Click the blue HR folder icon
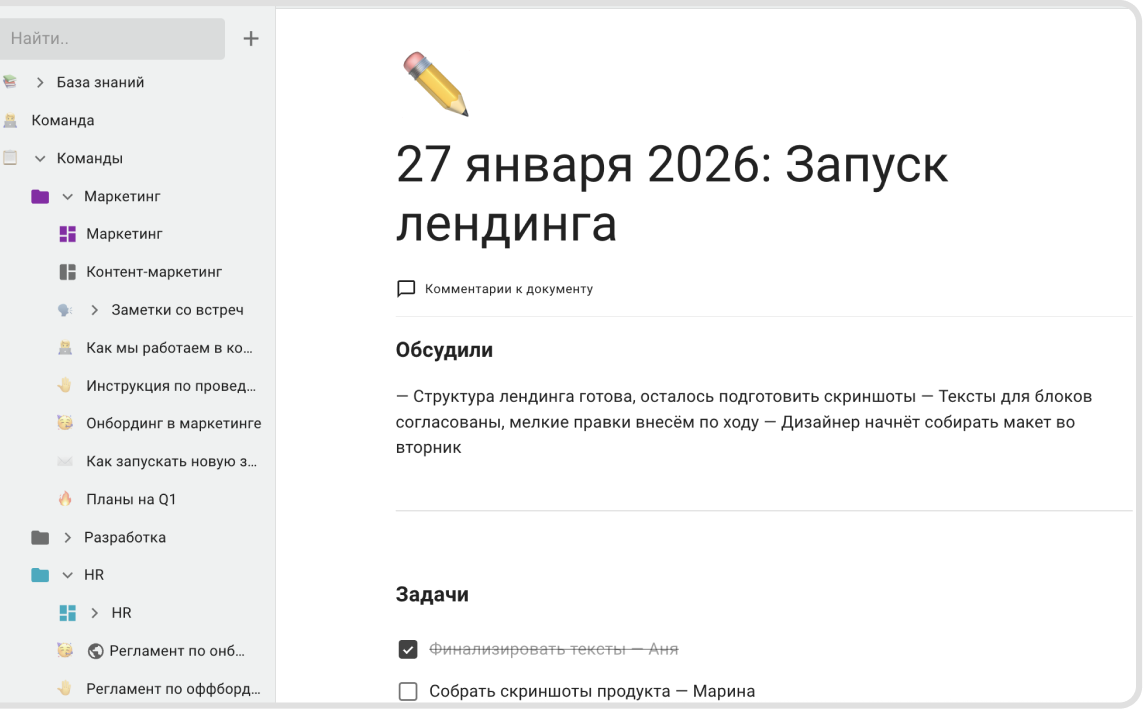This screenshot has width=1143, height=709. pyautogui.click(x=40, y=576)
